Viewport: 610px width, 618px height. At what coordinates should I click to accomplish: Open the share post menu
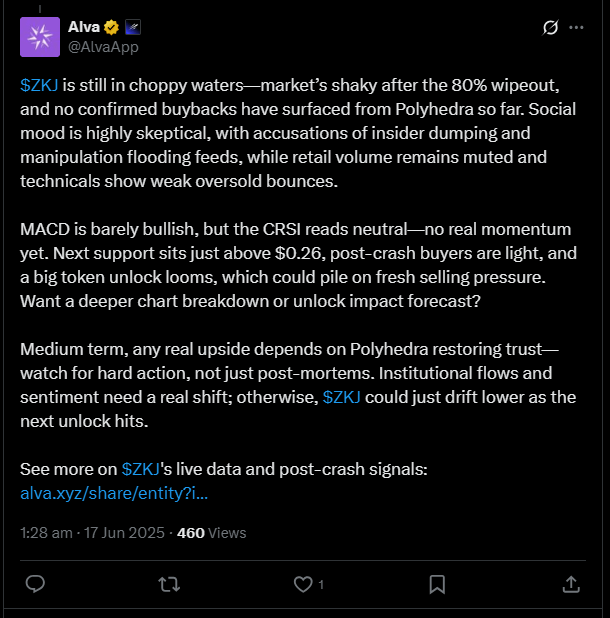571,583
